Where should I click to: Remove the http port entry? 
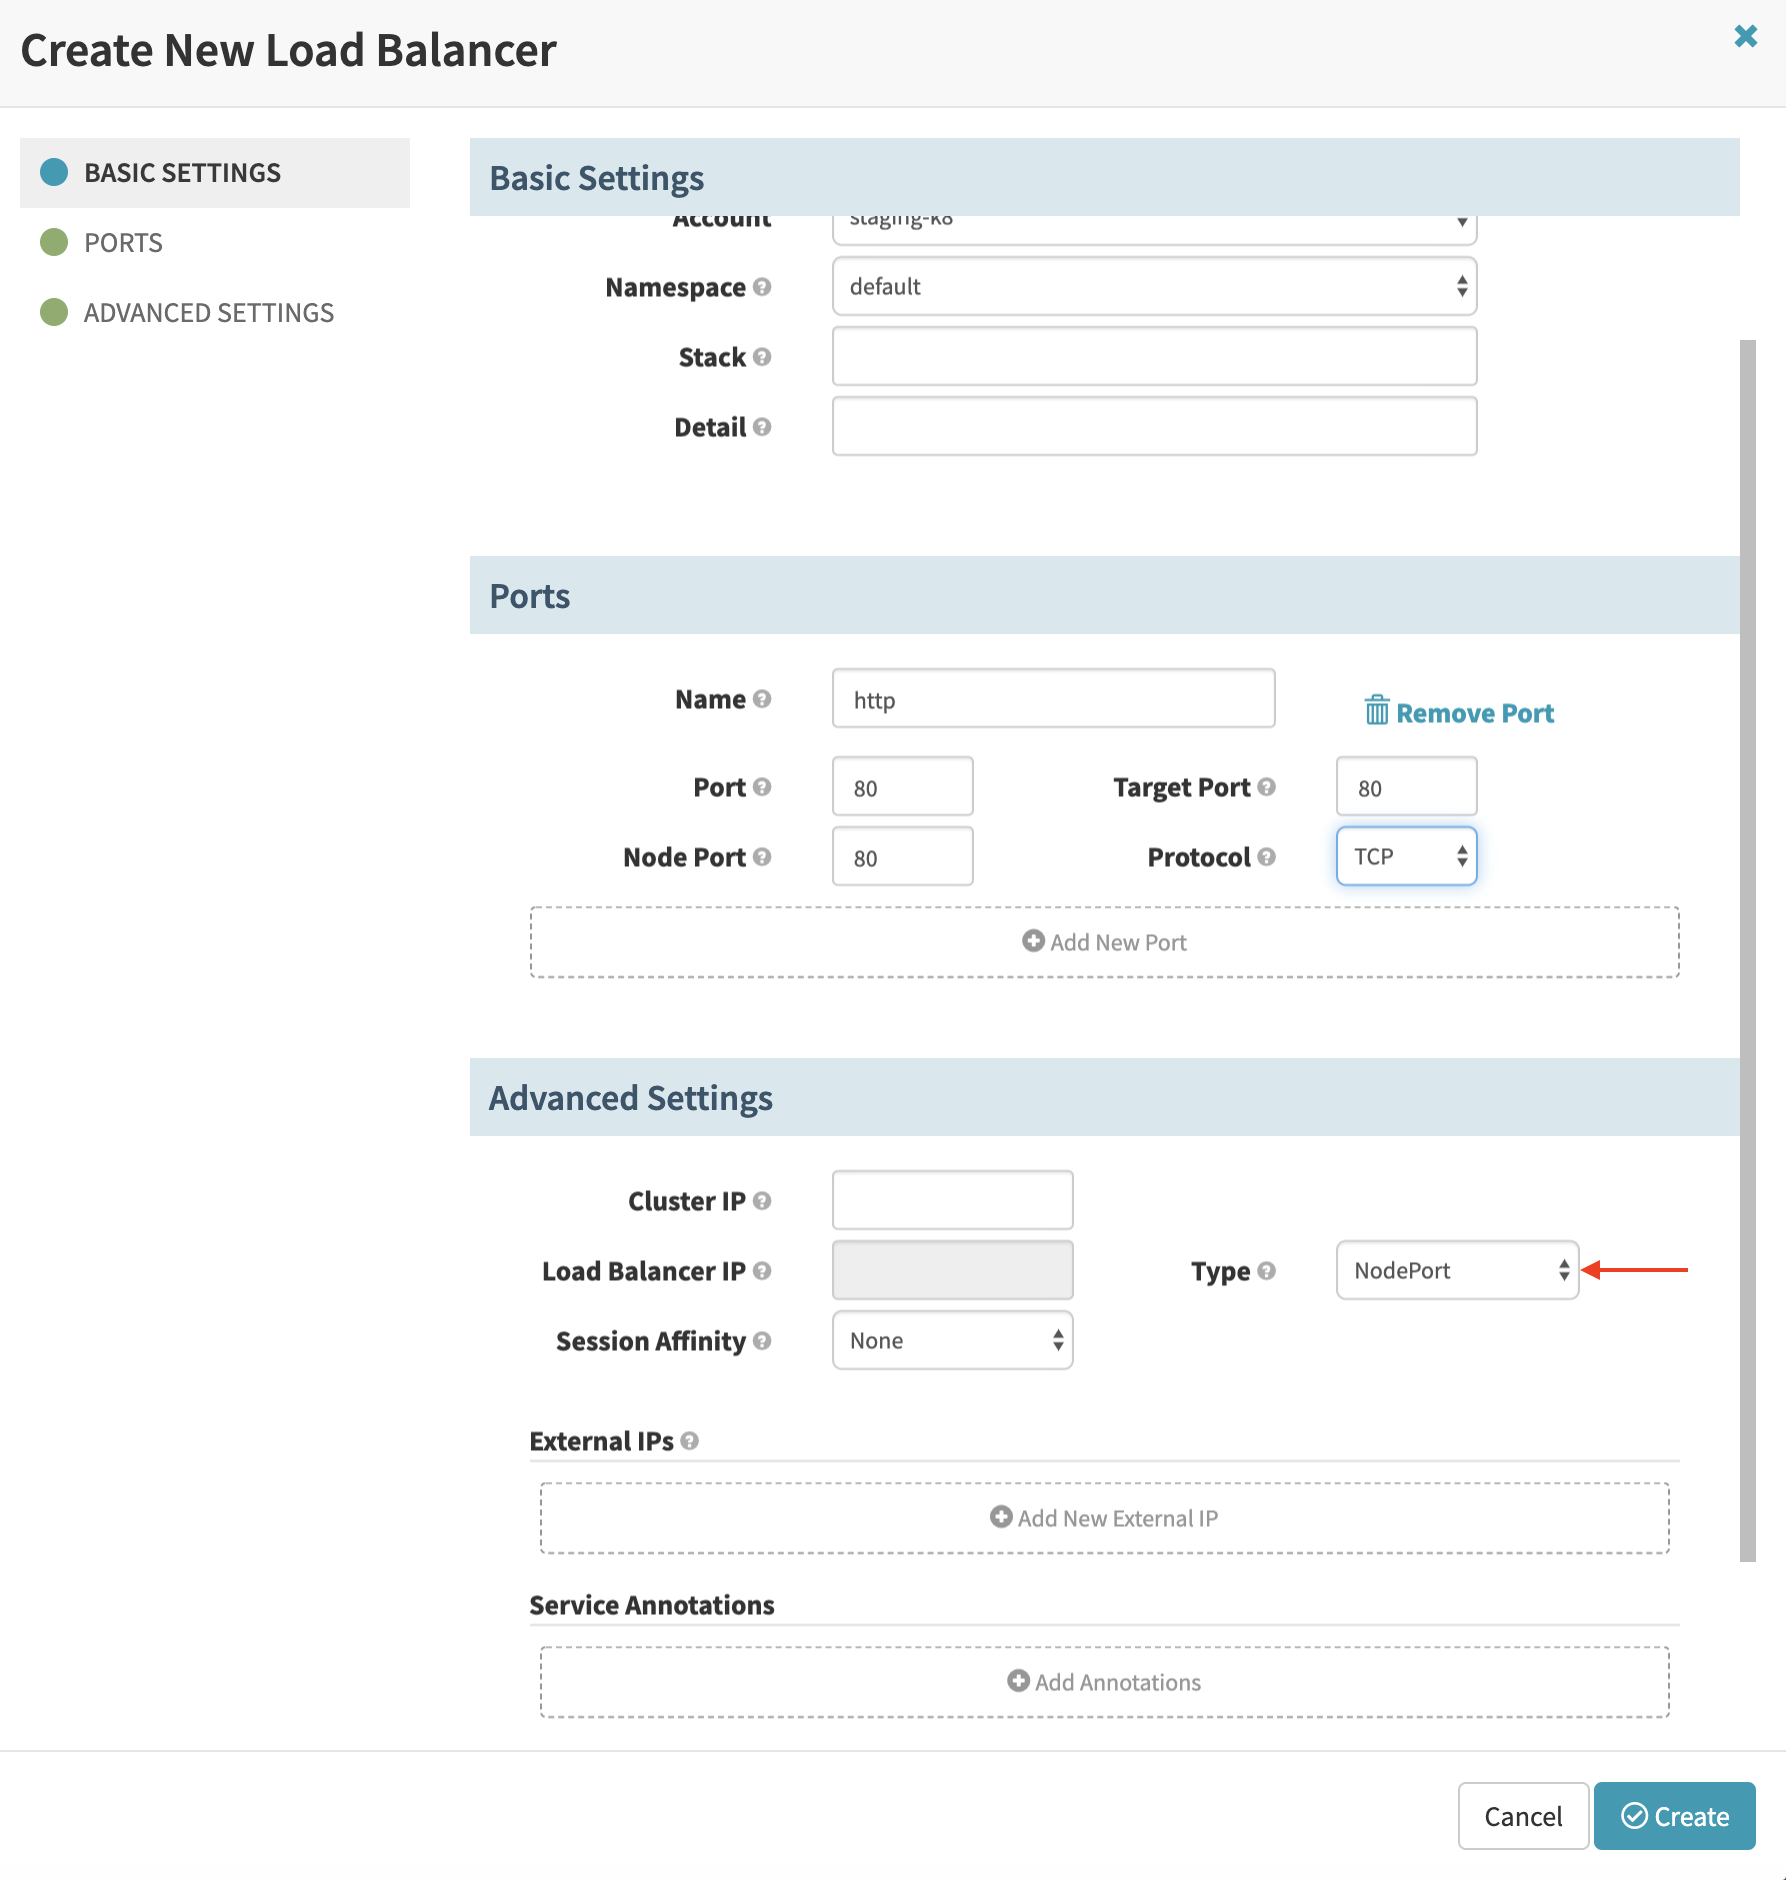[1459, 713]
